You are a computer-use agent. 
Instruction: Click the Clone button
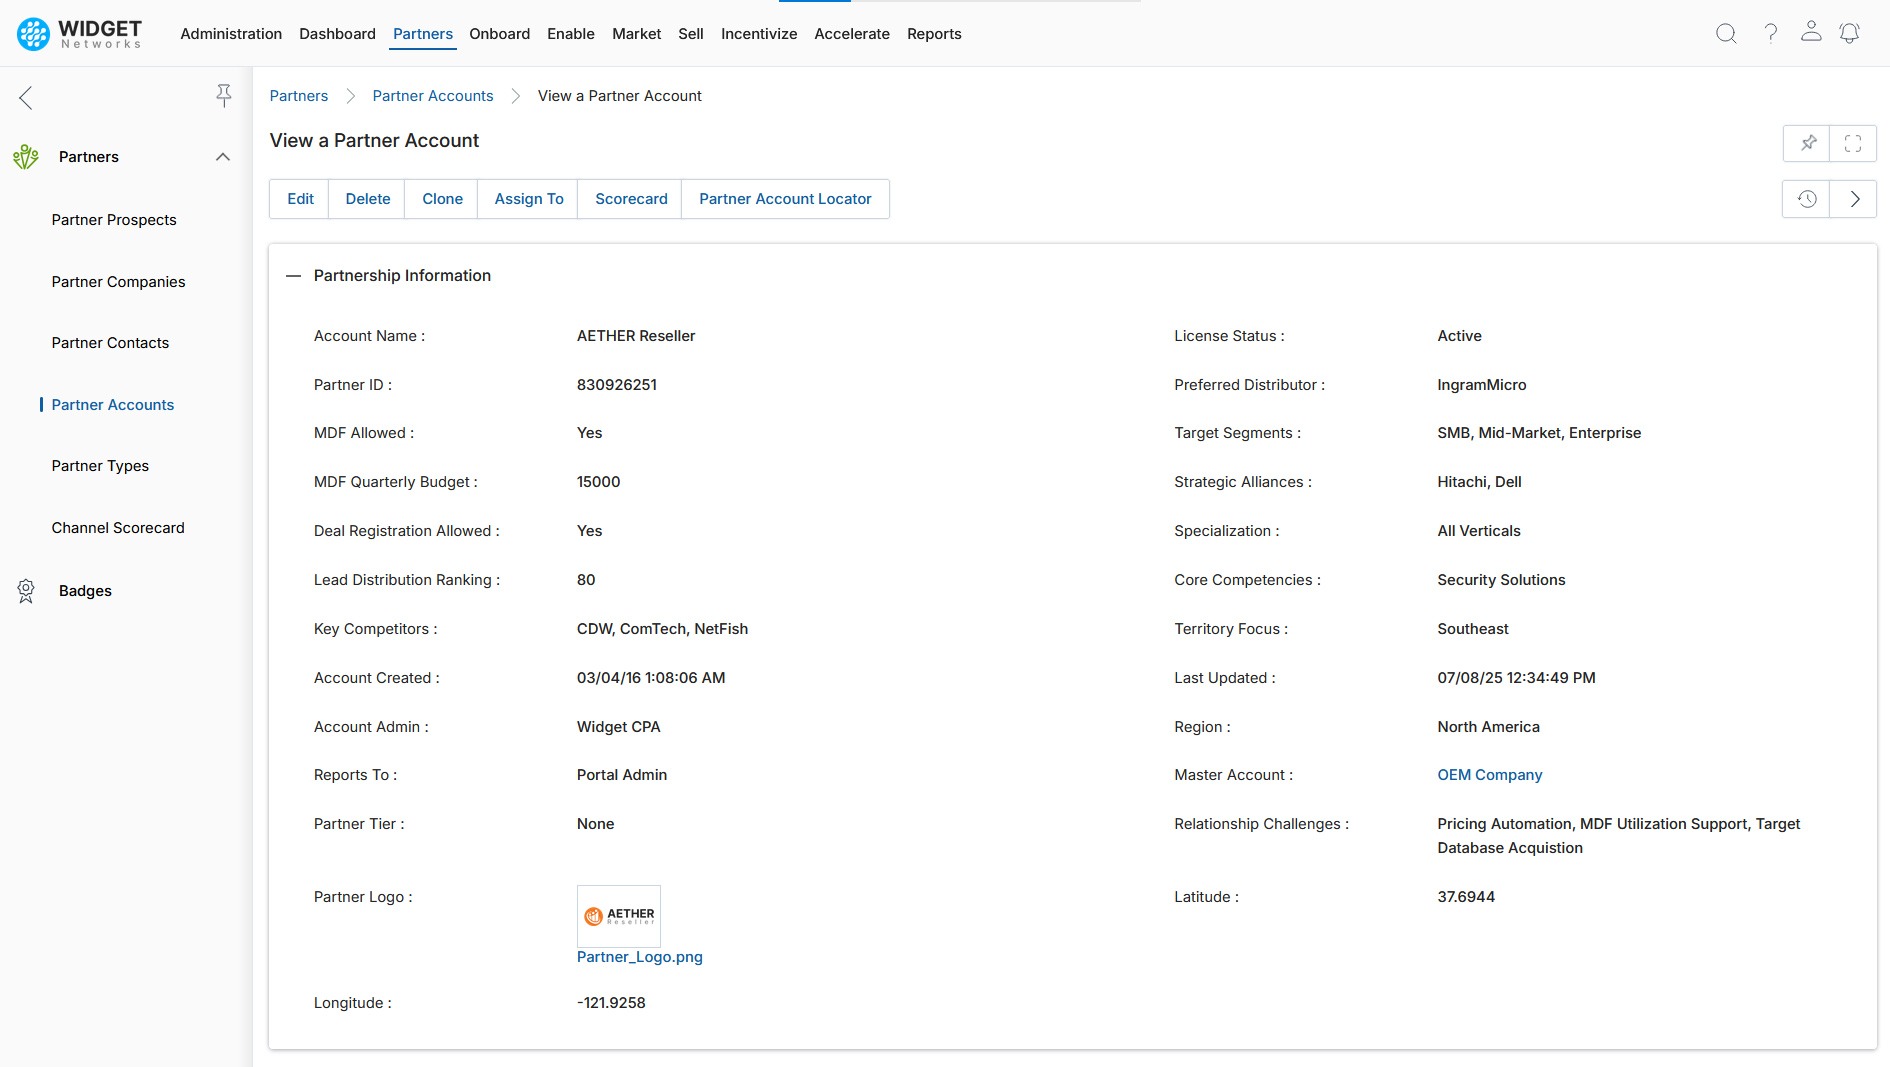pos(442,199)
